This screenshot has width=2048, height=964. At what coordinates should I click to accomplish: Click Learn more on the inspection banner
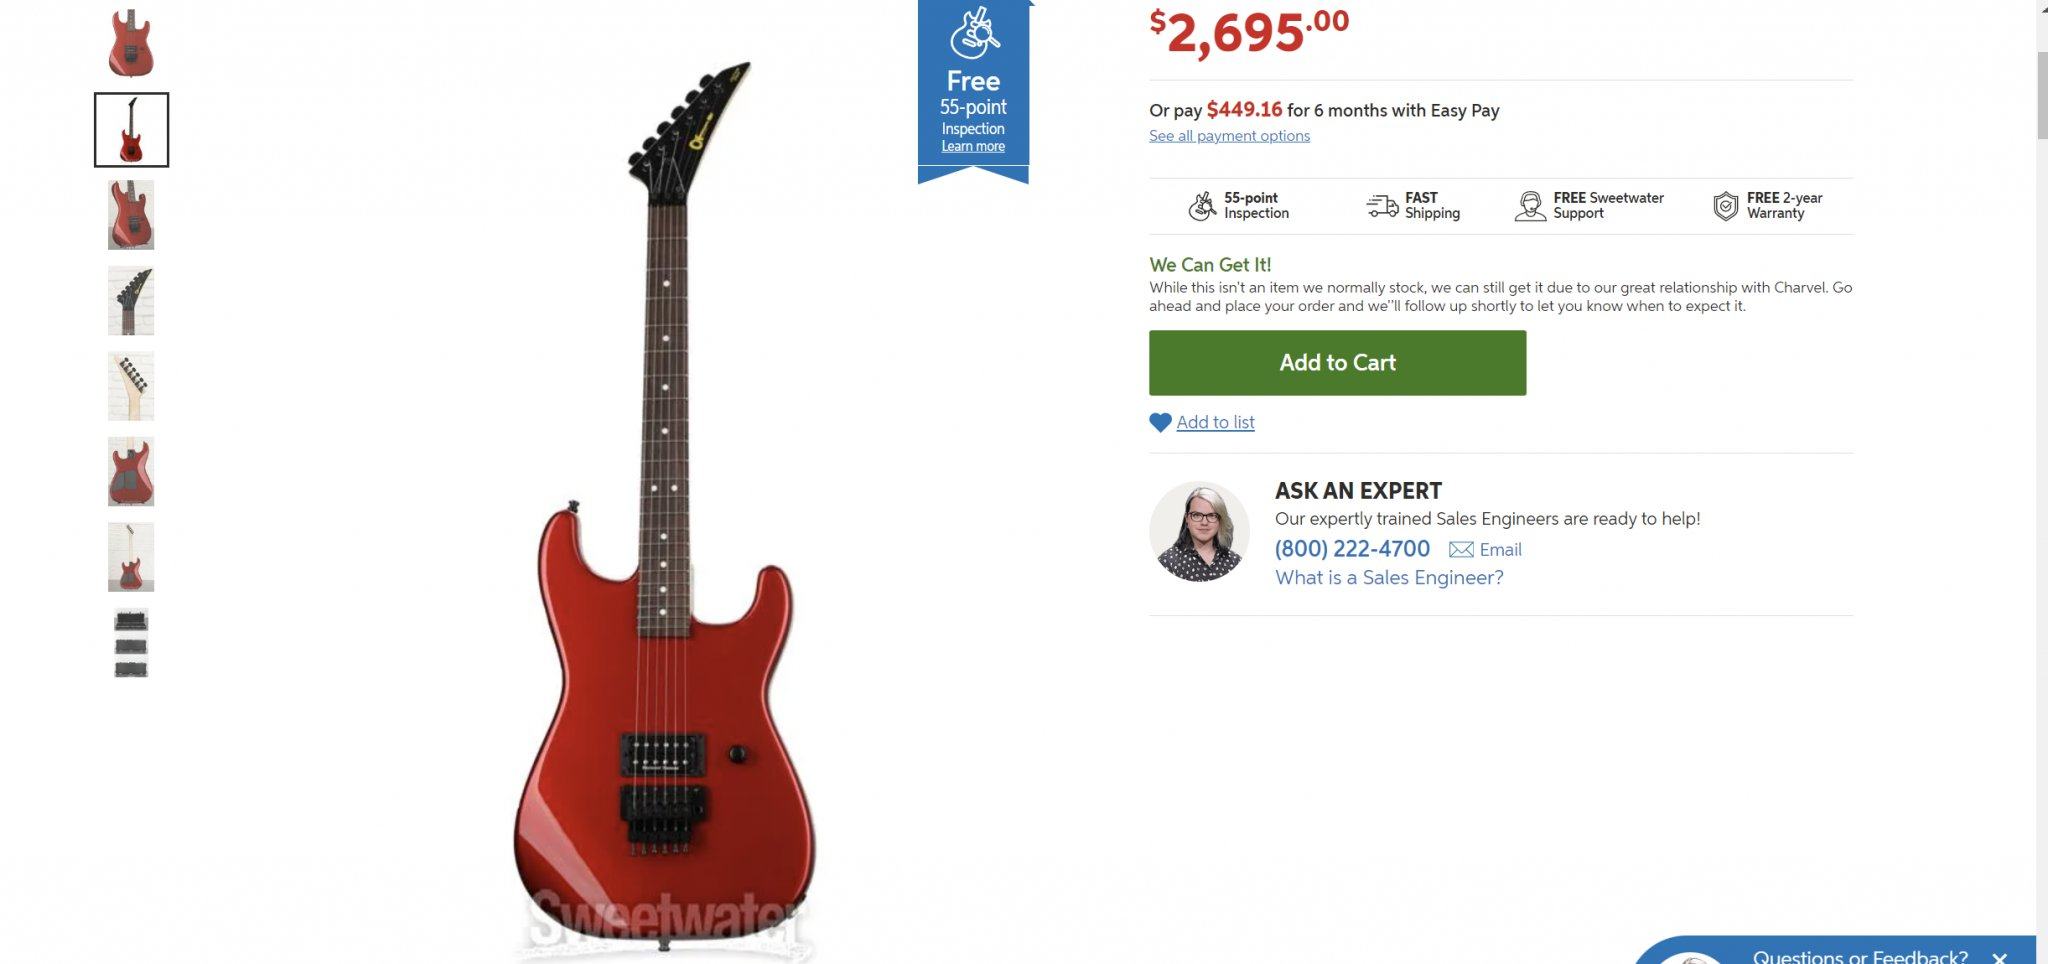tap(973, 146)
